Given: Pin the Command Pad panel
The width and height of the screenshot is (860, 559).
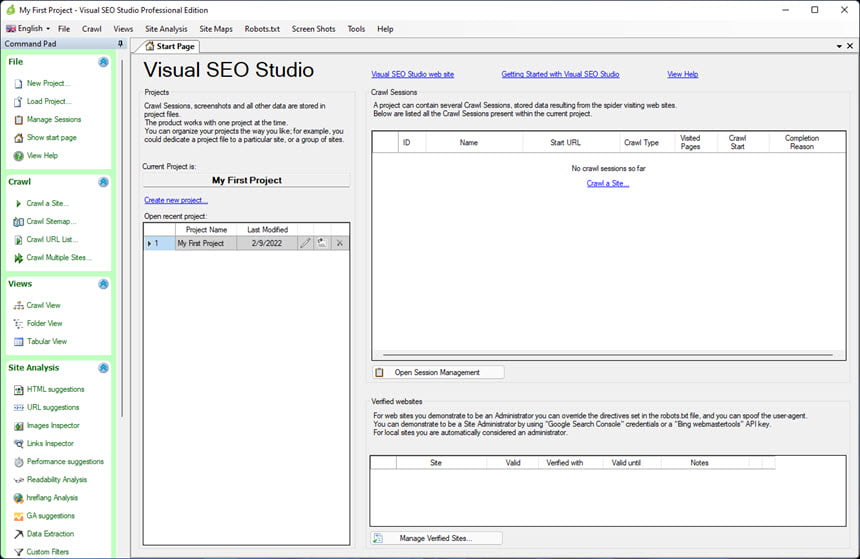Looking at the screenshot, I should [x=121, y=43].
